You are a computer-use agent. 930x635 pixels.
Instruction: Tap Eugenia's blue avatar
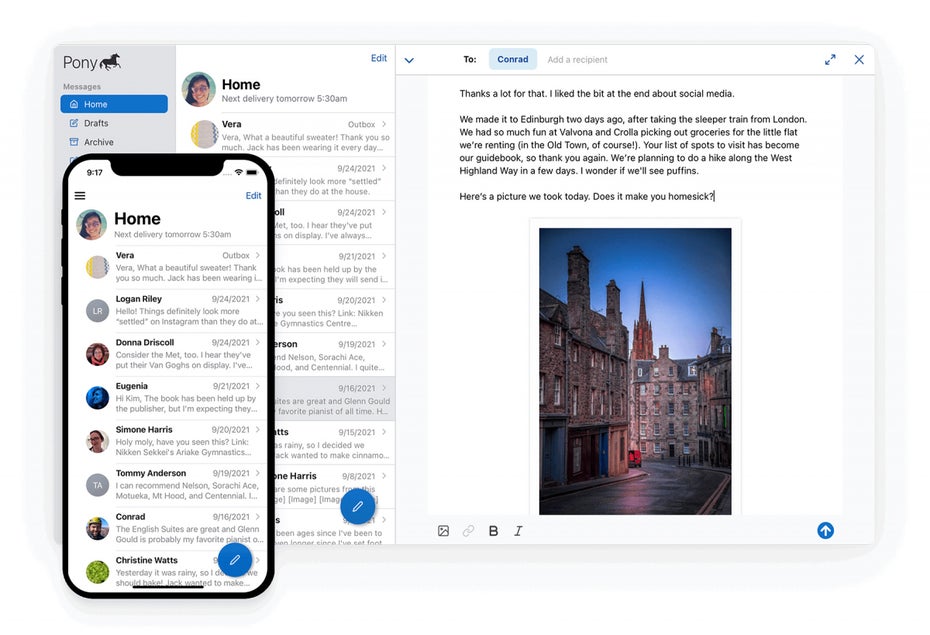point(97,398)
